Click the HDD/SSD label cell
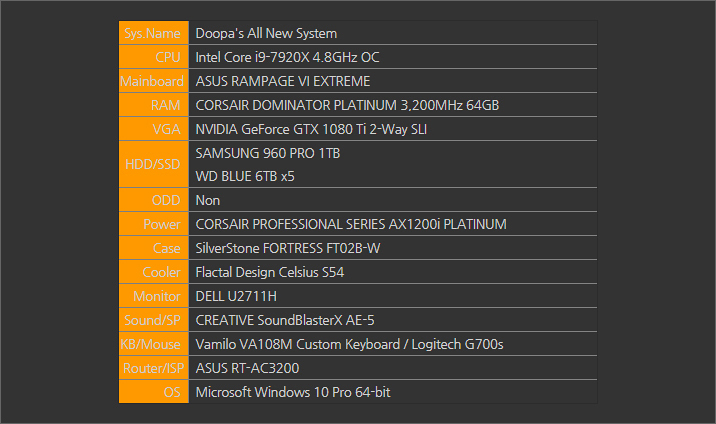716x424 pixels. click(153, 164)
